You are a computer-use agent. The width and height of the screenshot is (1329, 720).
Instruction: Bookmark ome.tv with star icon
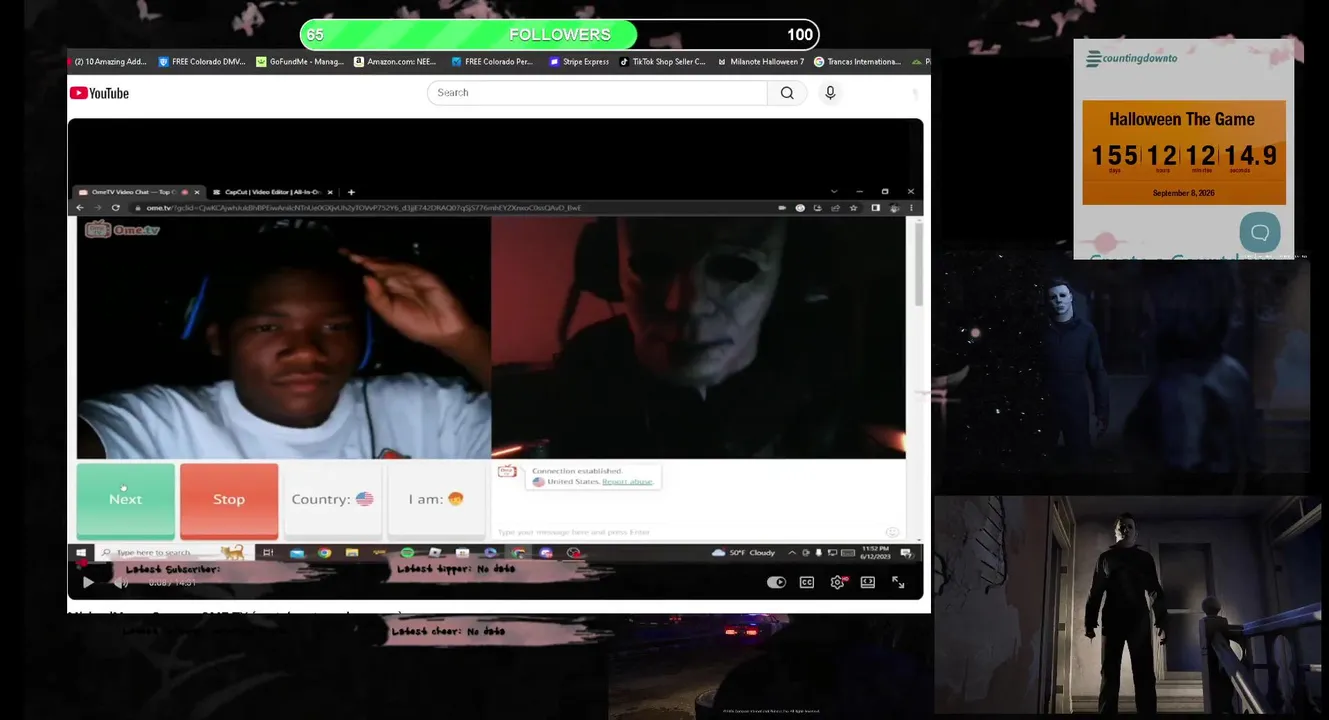click(x=853, y=208)
